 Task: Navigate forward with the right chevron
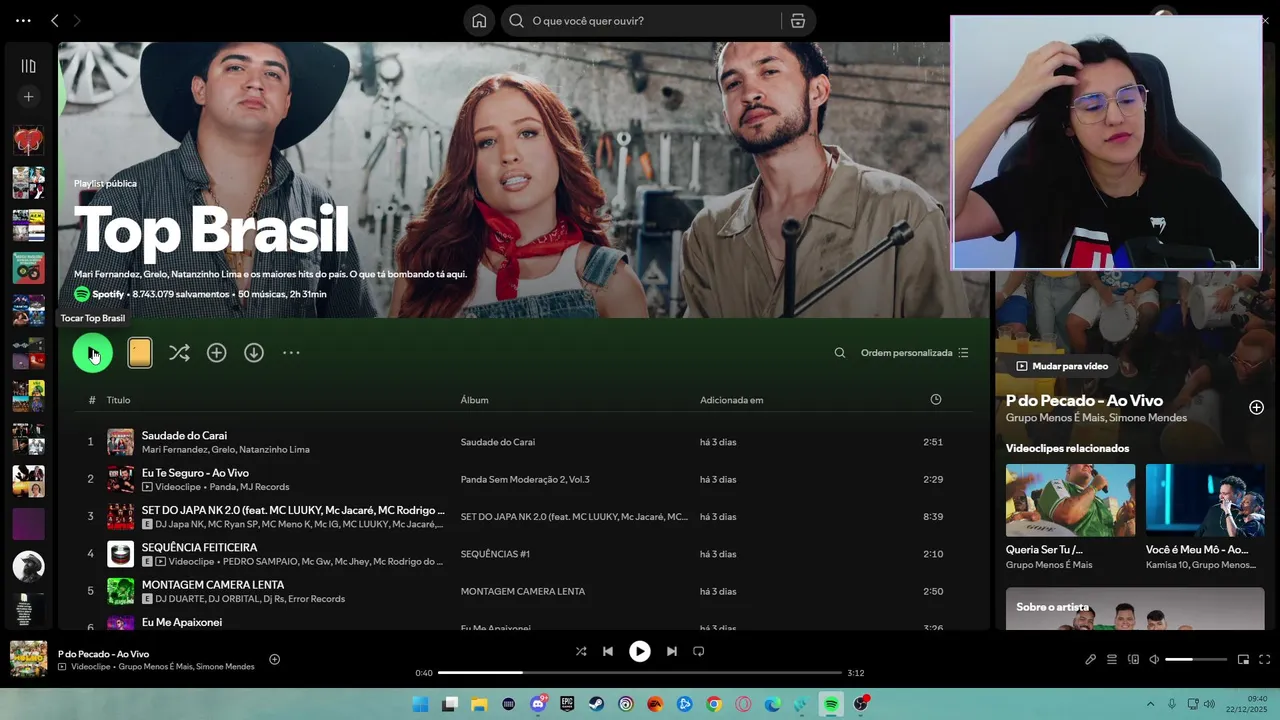77,21
